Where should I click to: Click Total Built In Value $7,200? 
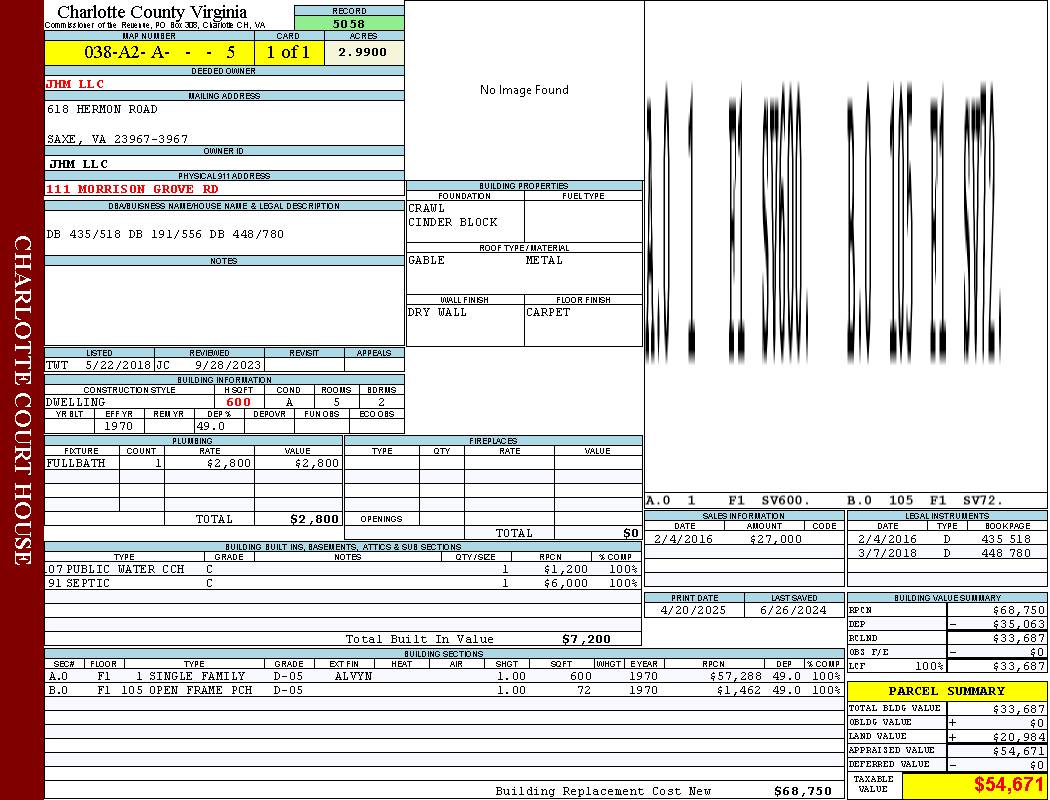[x=586, y=639]
